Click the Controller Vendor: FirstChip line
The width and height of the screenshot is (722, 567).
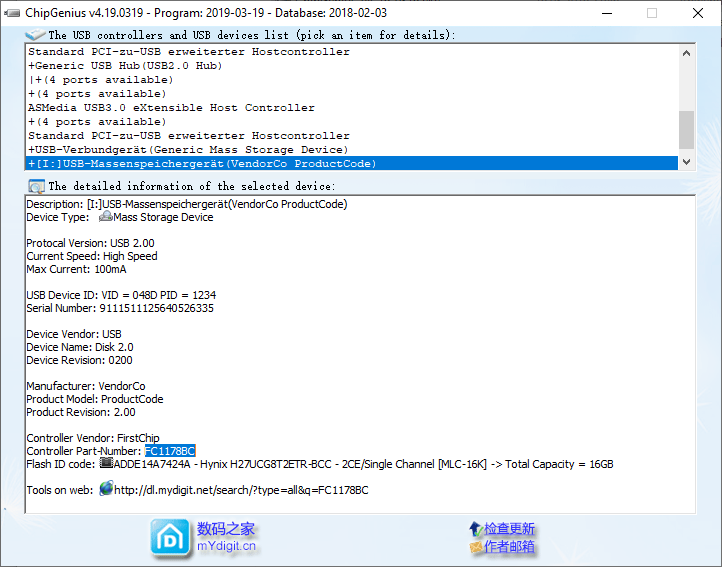point(93,438)
